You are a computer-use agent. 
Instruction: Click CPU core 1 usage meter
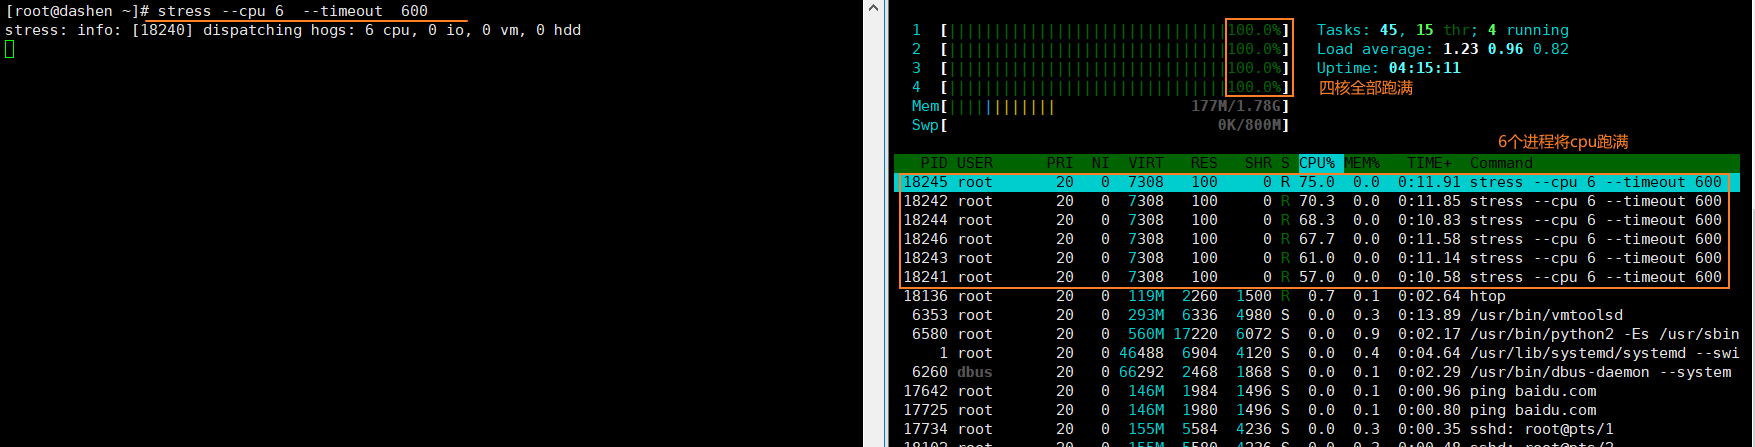pos(1100,30)
